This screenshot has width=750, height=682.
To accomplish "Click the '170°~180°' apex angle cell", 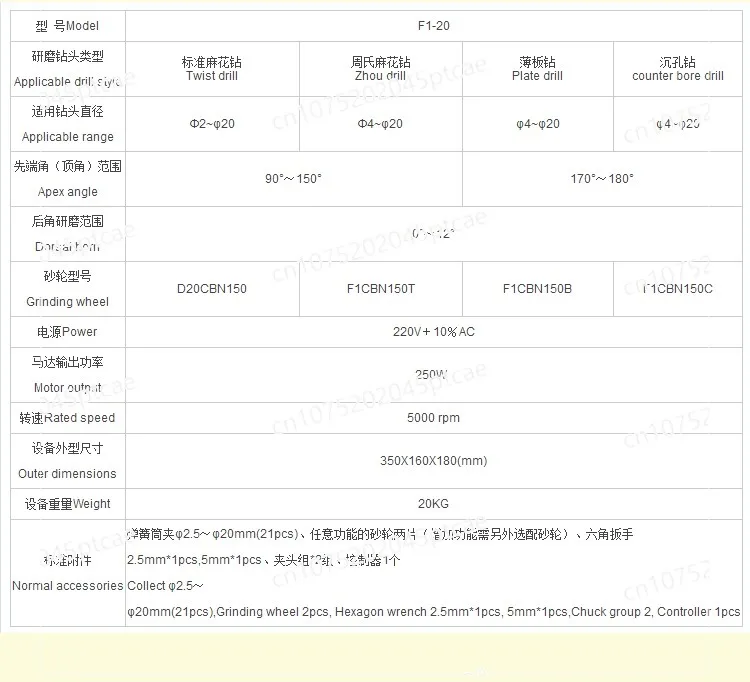I will [x=602, y=179].
